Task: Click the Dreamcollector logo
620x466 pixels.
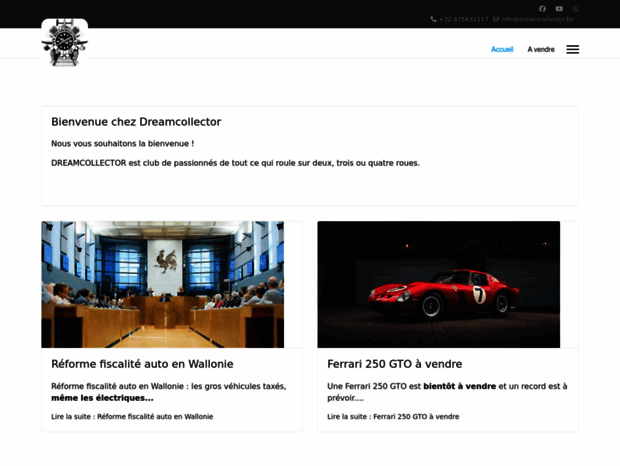Action: [x=64, y=43]
